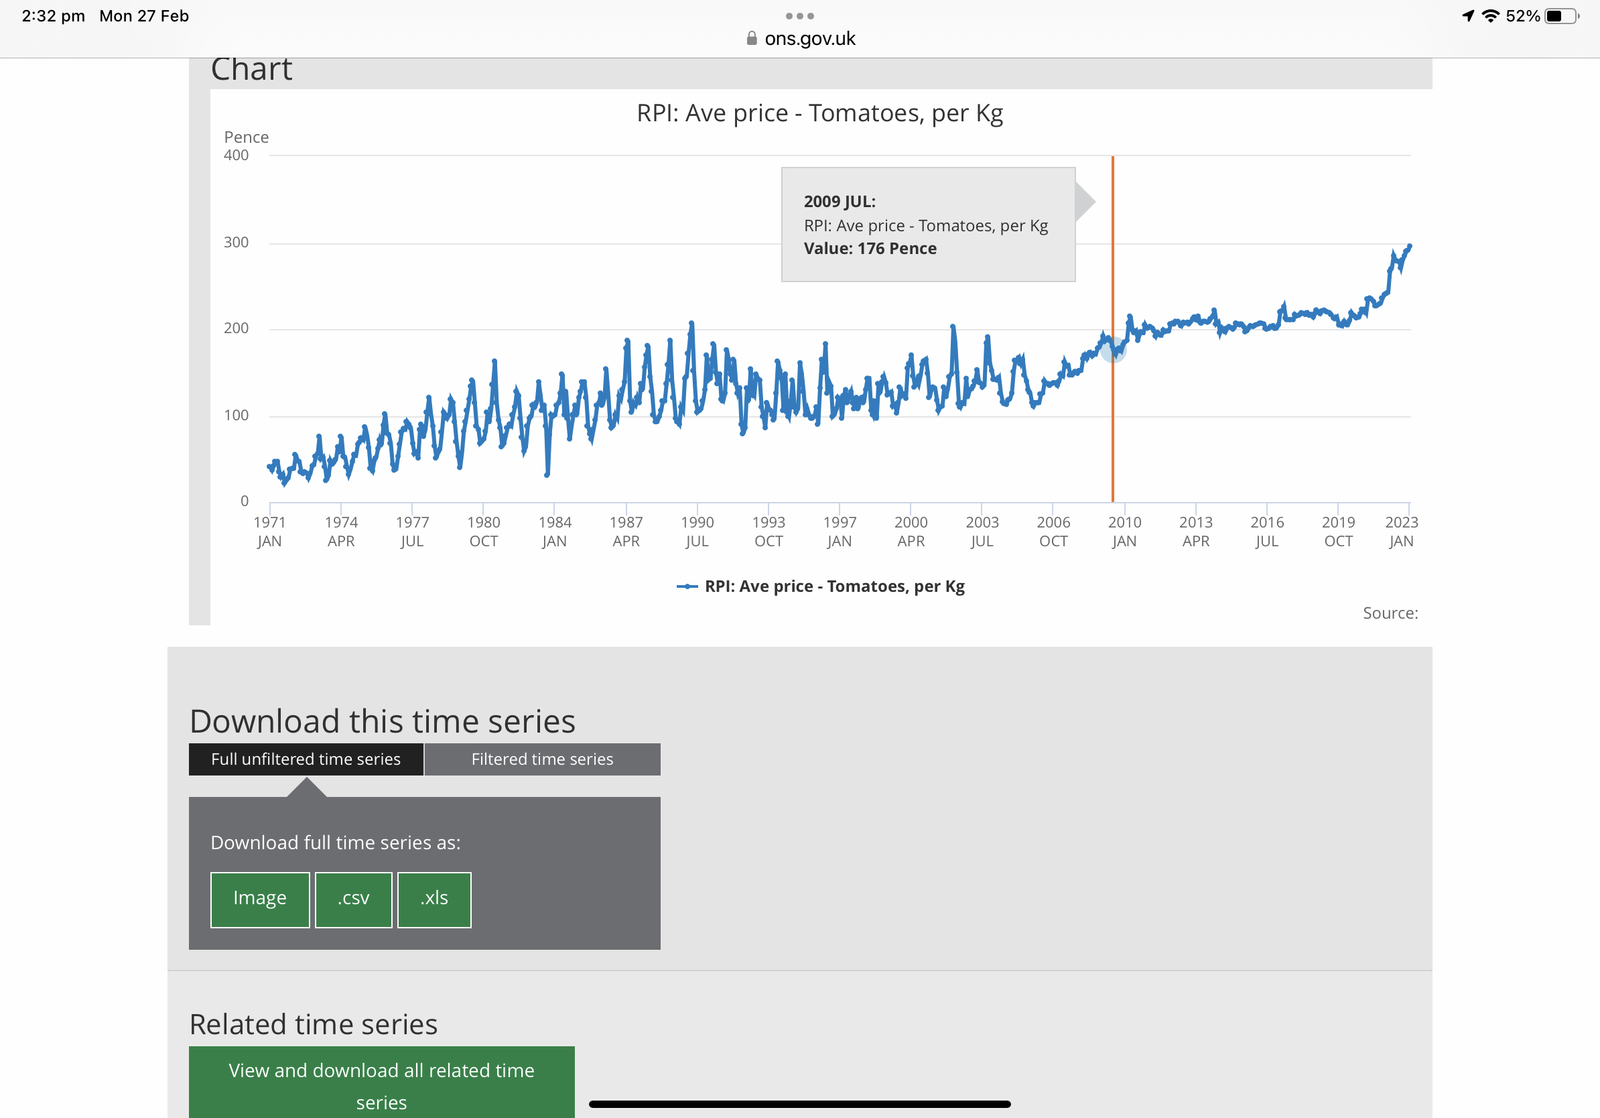Click the 1987 APR x-axis label
Viewport: 1600px width, 1118px height.
[x=626, y=531]
